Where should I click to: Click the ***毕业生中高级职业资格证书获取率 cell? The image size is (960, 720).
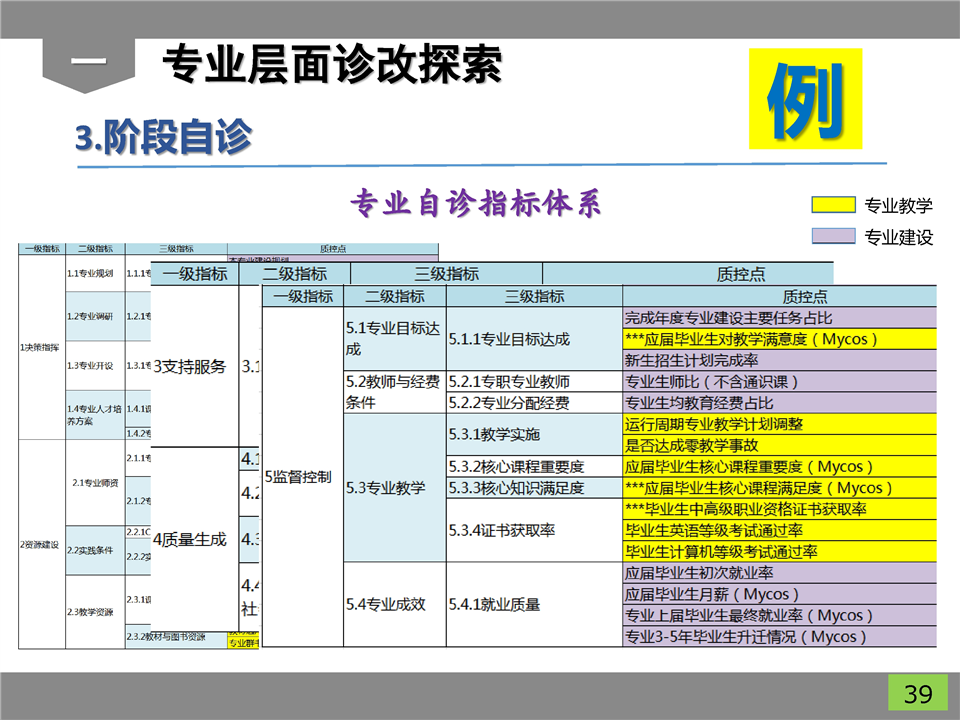[779, 509]
